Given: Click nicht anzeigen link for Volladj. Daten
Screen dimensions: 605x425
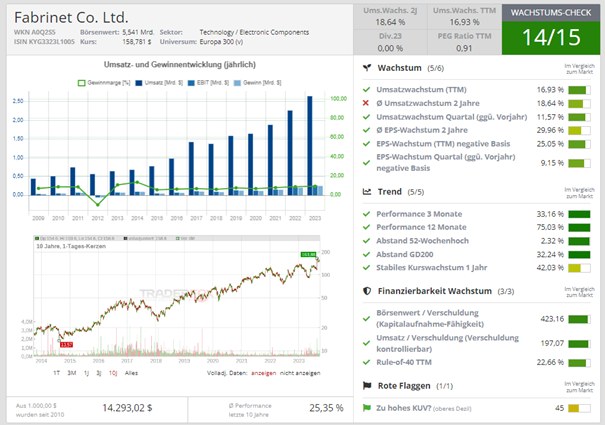Looking at the screenshot, I should coord(300,373).
